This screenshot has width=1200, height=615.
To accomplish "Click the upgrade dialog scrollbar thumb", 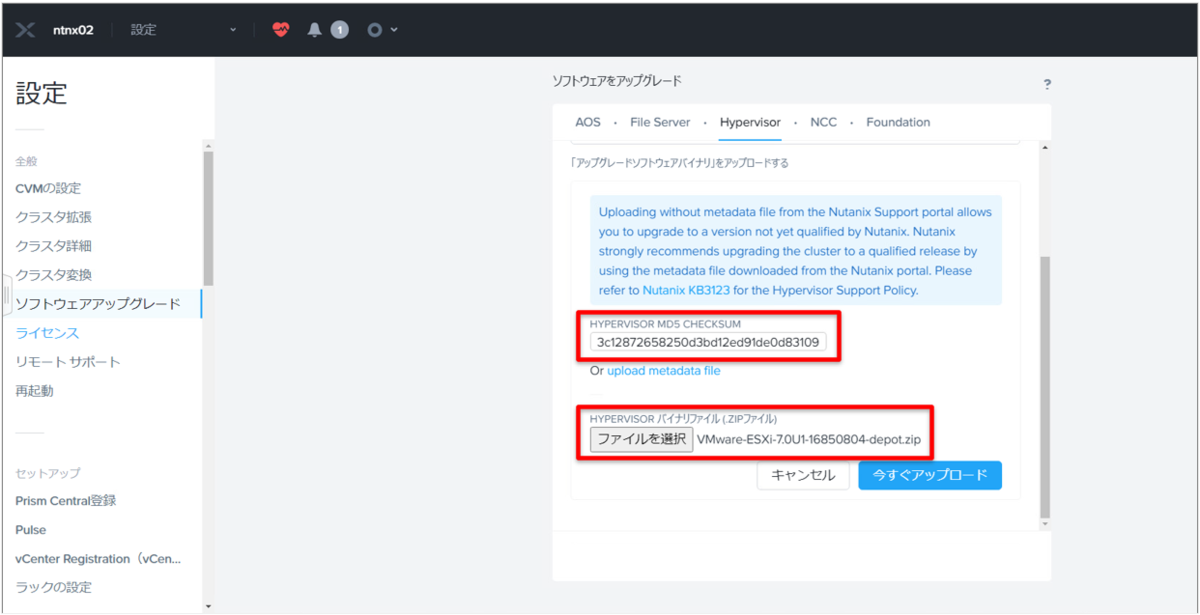I will pos(1046,385).
